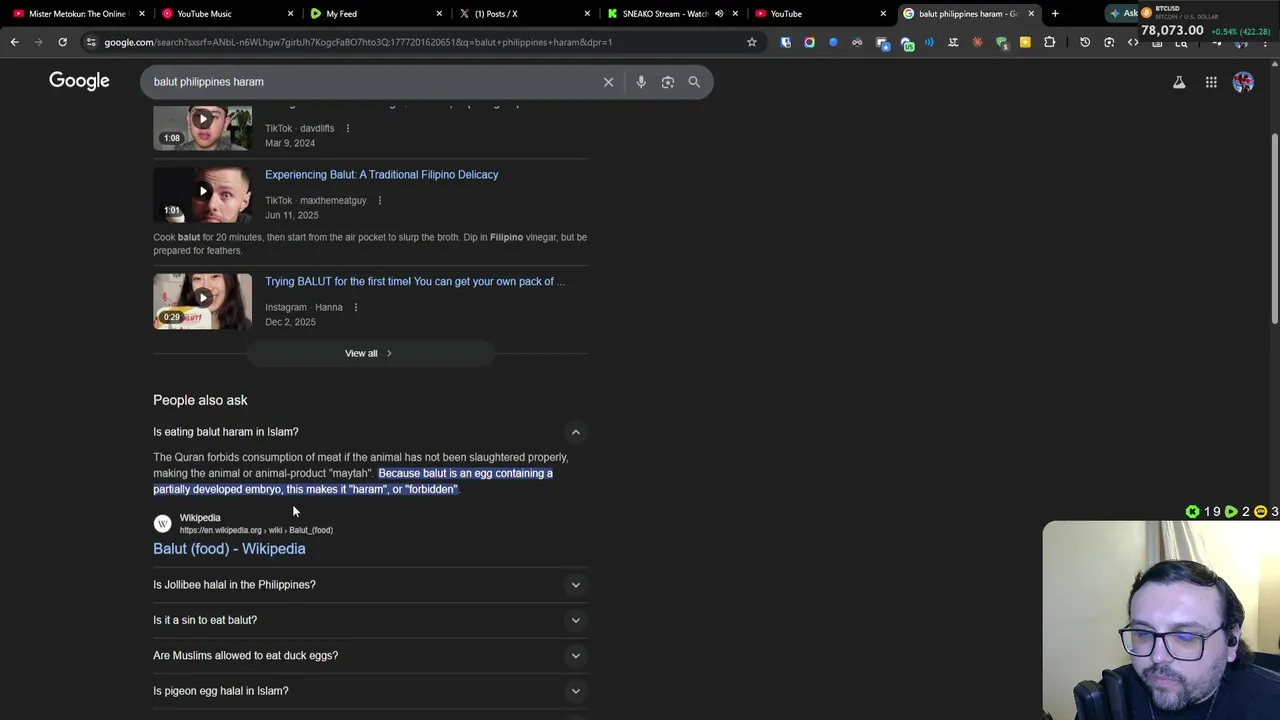The image size is (1280, 720).
Task: Submit search with the magnifier icon
Action: click(x=694, y=82)
